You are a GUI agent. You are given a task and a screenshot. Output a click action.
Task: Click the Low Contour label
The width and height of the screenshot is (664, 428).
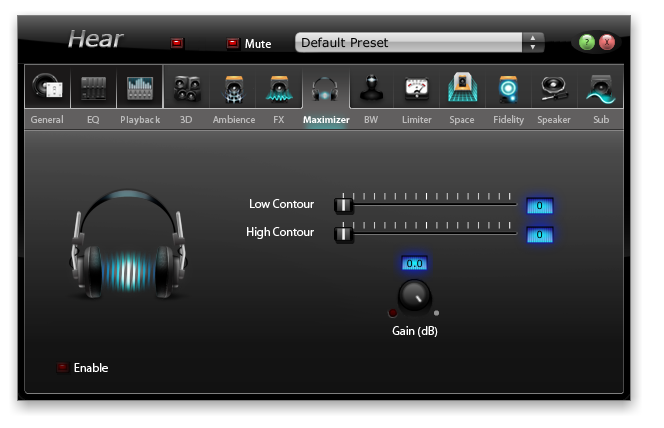(281, 204)
